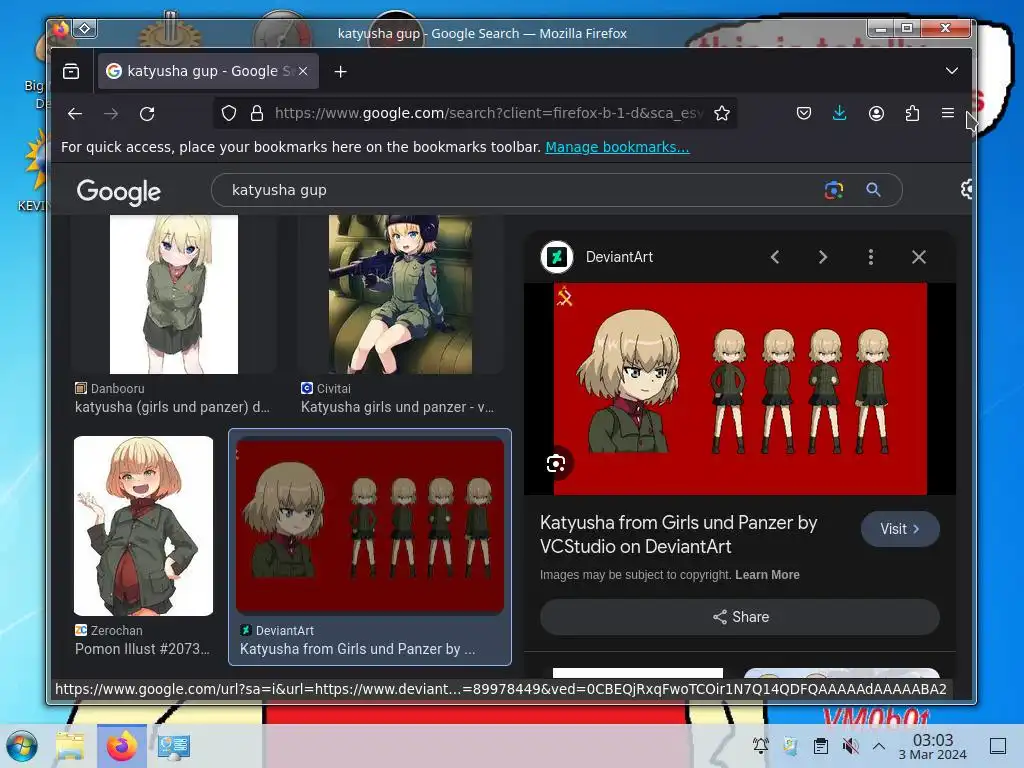Open the Firefox account menu
The width and height of the screenshot is (1024, 768).
tap(876, 114)
